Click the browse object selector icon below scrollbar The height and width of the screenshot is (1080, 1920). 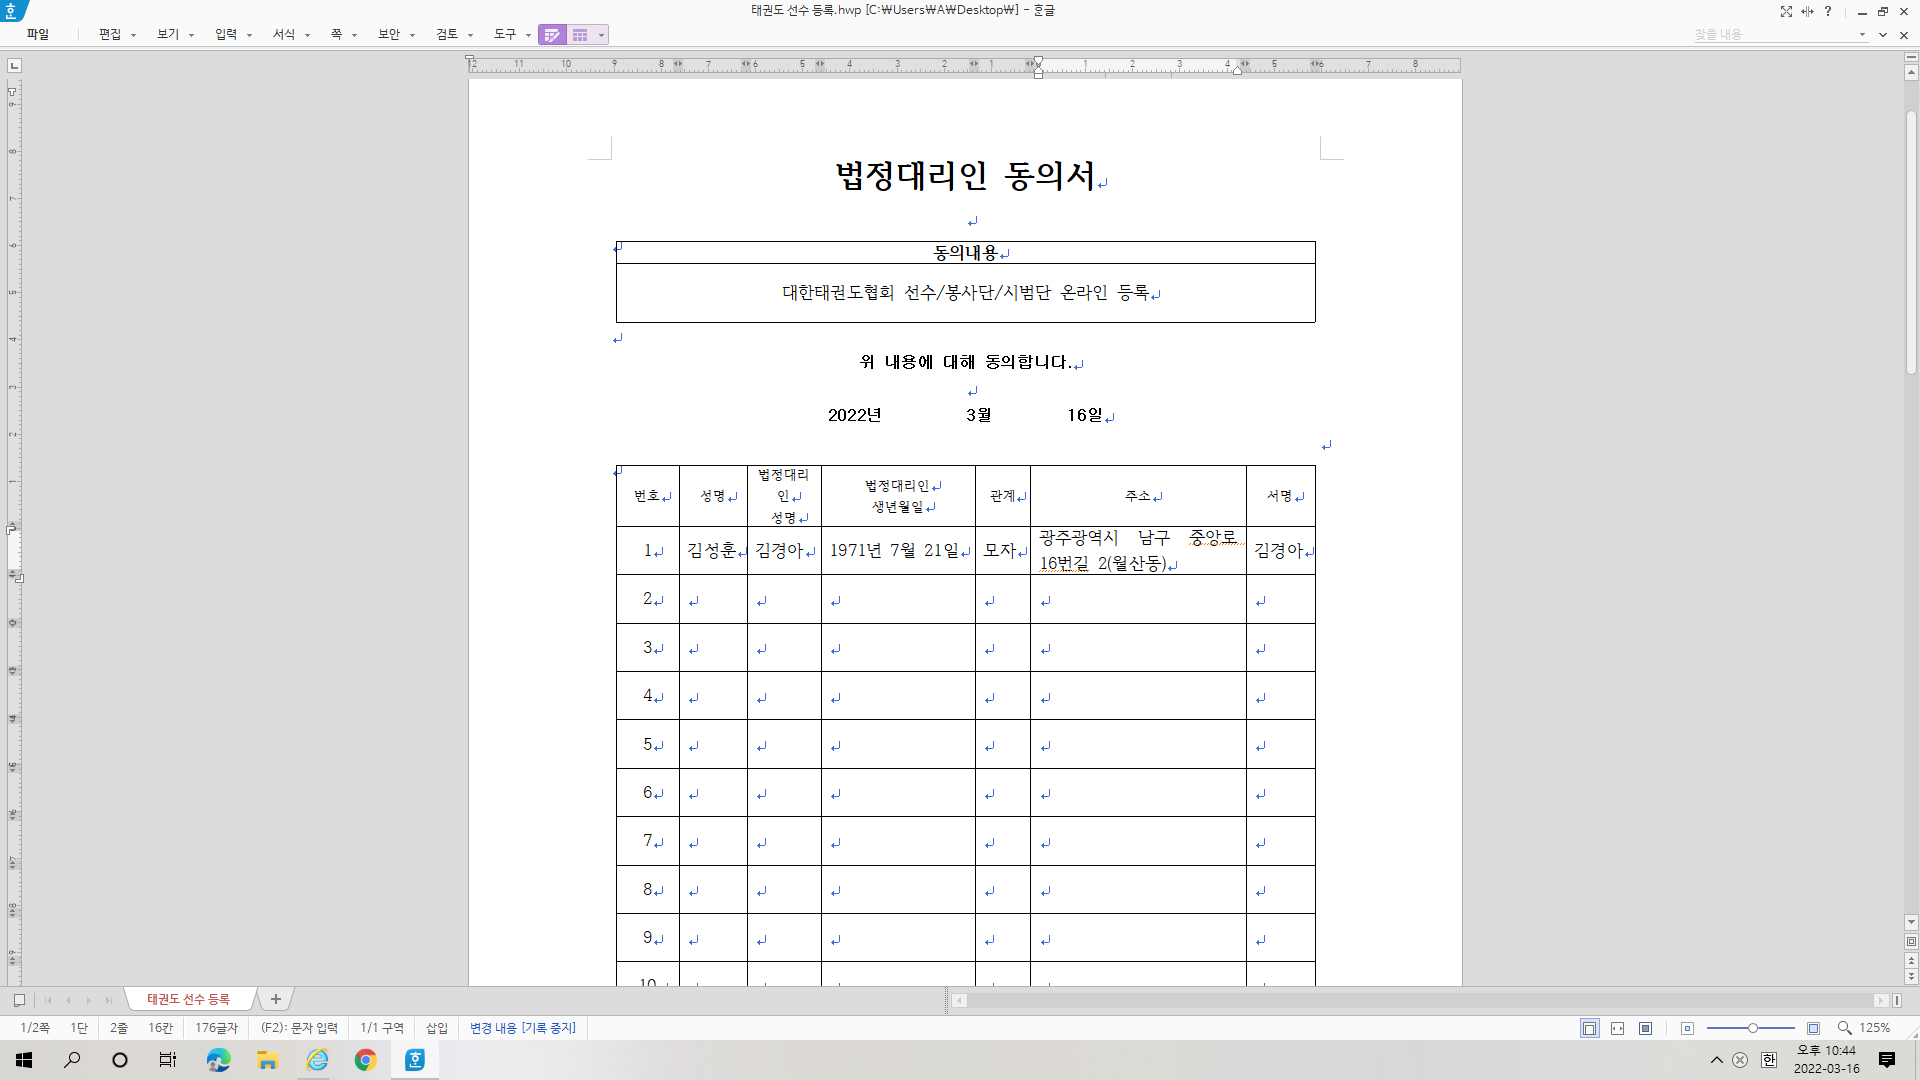1911,942
